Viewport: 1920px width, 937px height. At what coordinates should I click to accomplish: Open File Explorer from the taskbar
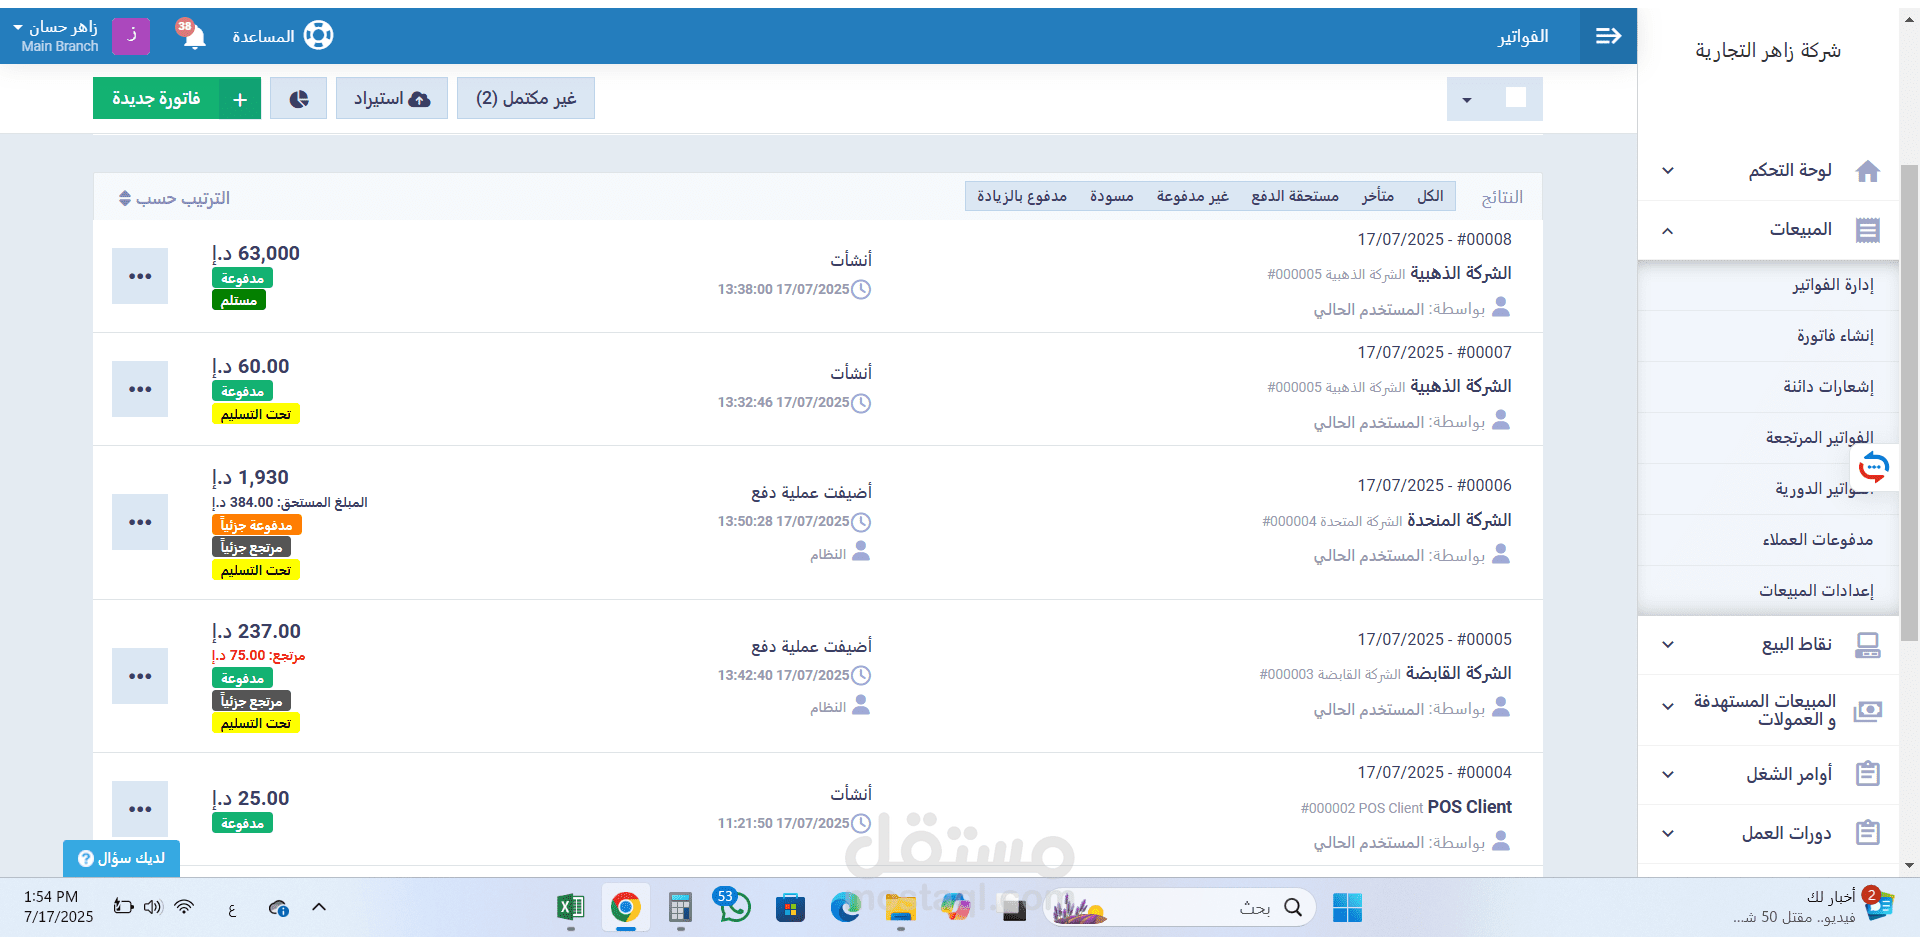pyautogui.click(x=900, y=908)
